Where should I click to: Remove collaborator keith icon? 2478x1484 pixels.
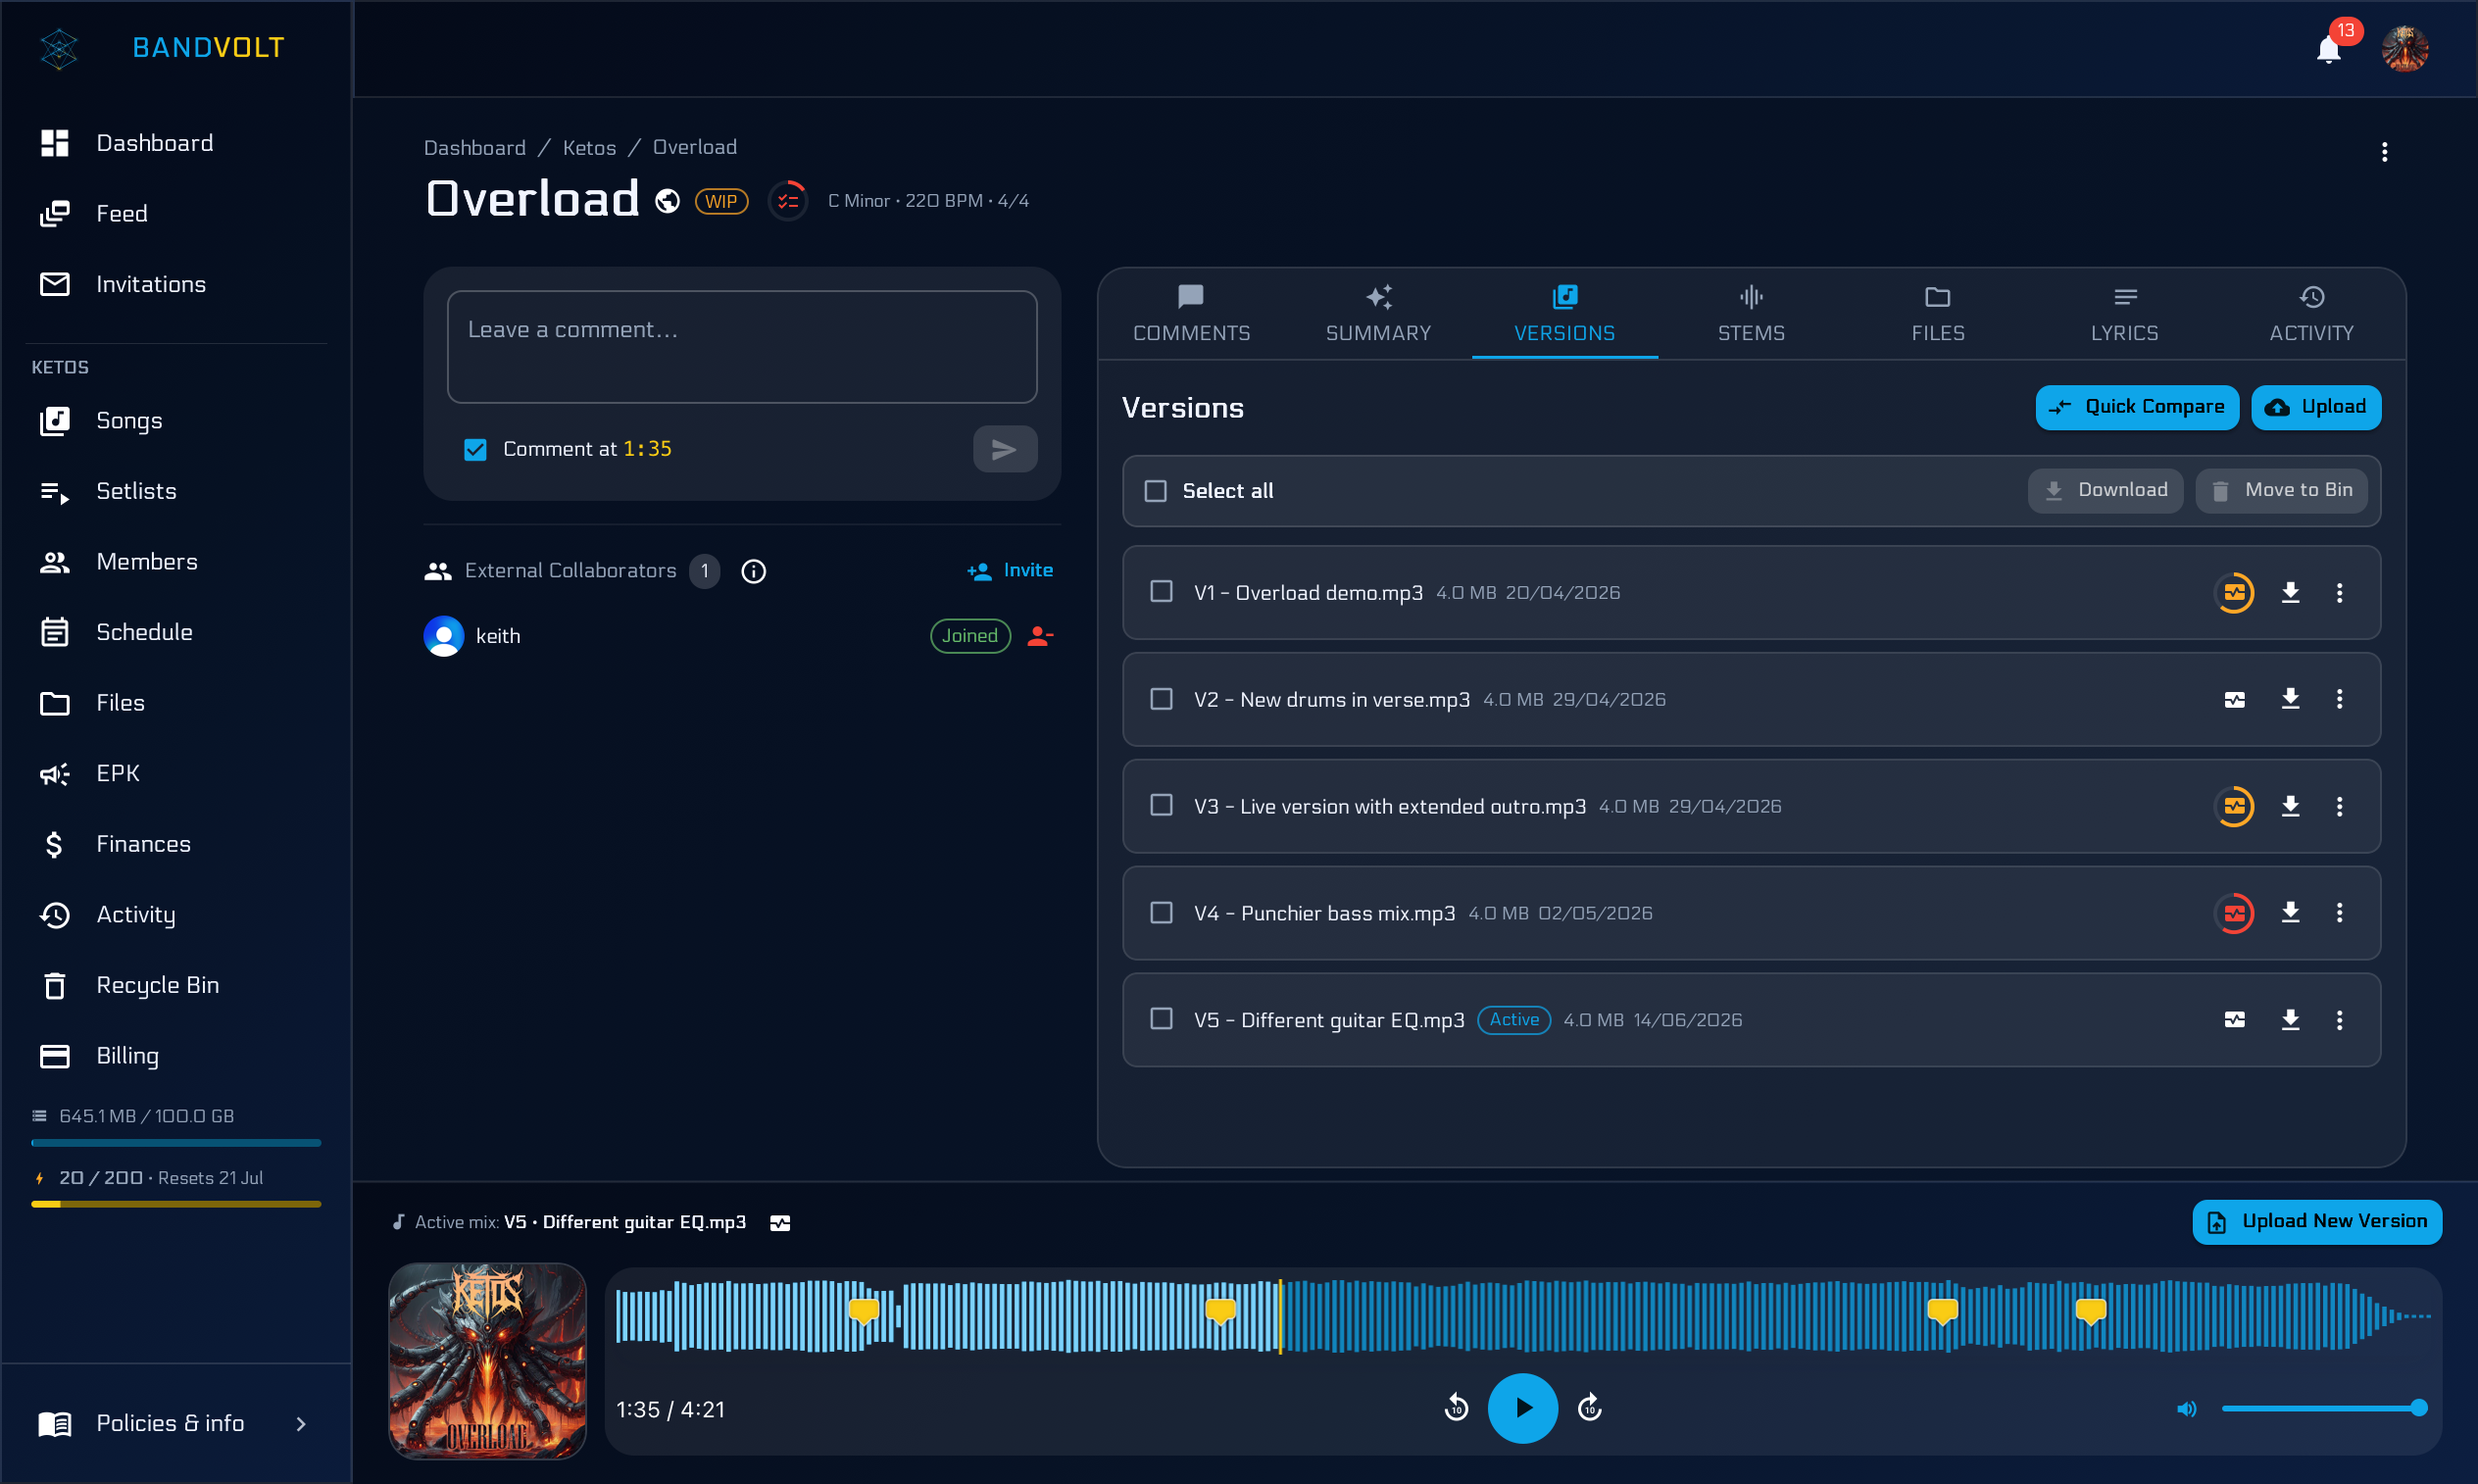(x=1040, y=636)
